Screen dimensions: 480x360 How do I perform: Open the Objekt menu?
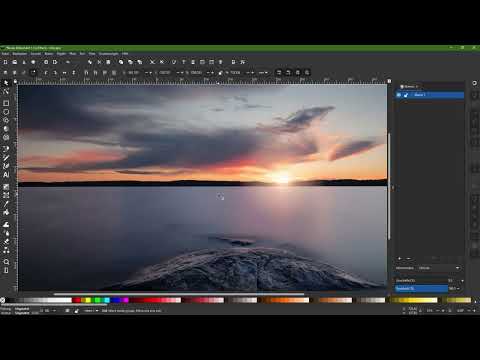tap(61, 53)
